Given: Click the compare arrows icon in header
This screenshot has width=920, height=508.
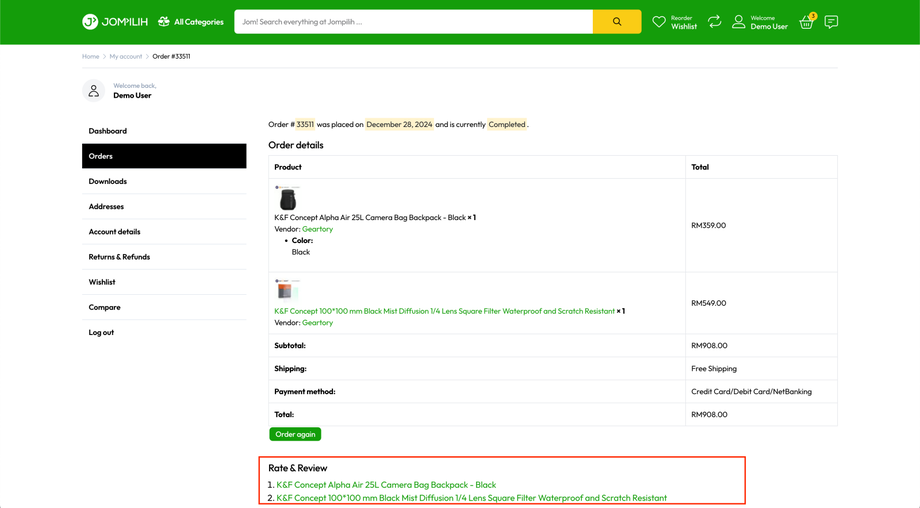Looking at the screenshot, I should tap(714, 21).
